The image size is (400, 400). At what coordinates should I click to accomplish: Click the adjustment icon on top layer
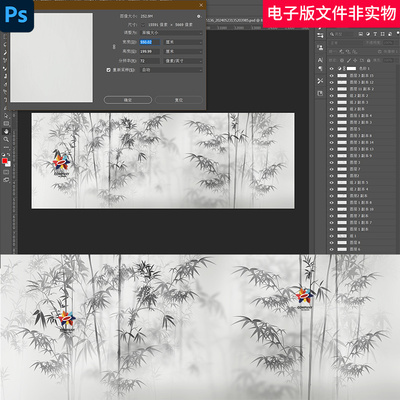(x=339, y=68)
